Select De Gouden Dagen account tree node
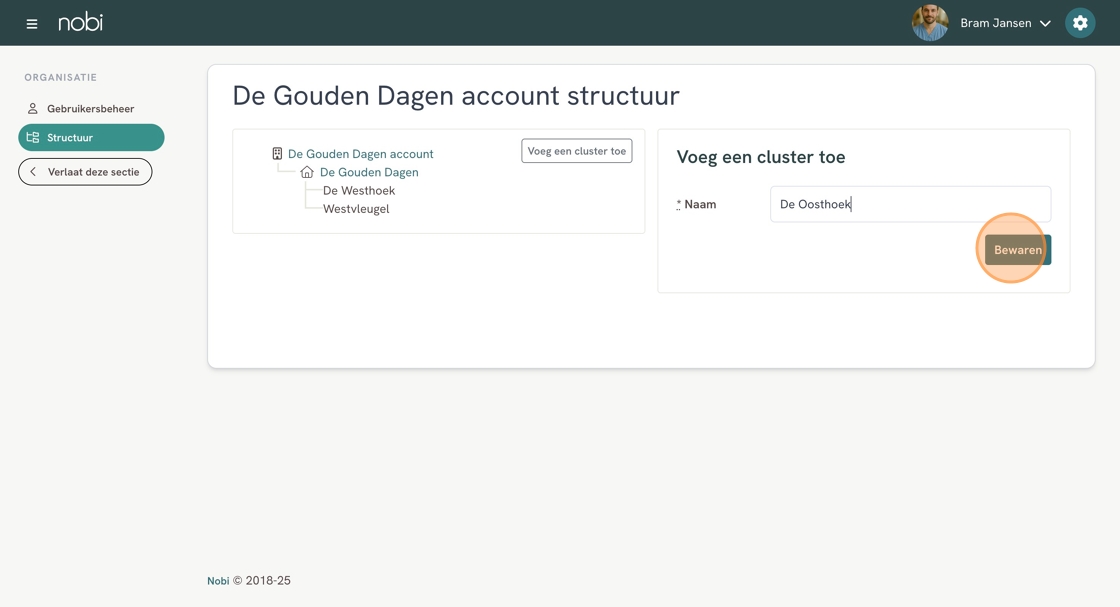The image size is (1120, 607). click(x=361, y=154)
